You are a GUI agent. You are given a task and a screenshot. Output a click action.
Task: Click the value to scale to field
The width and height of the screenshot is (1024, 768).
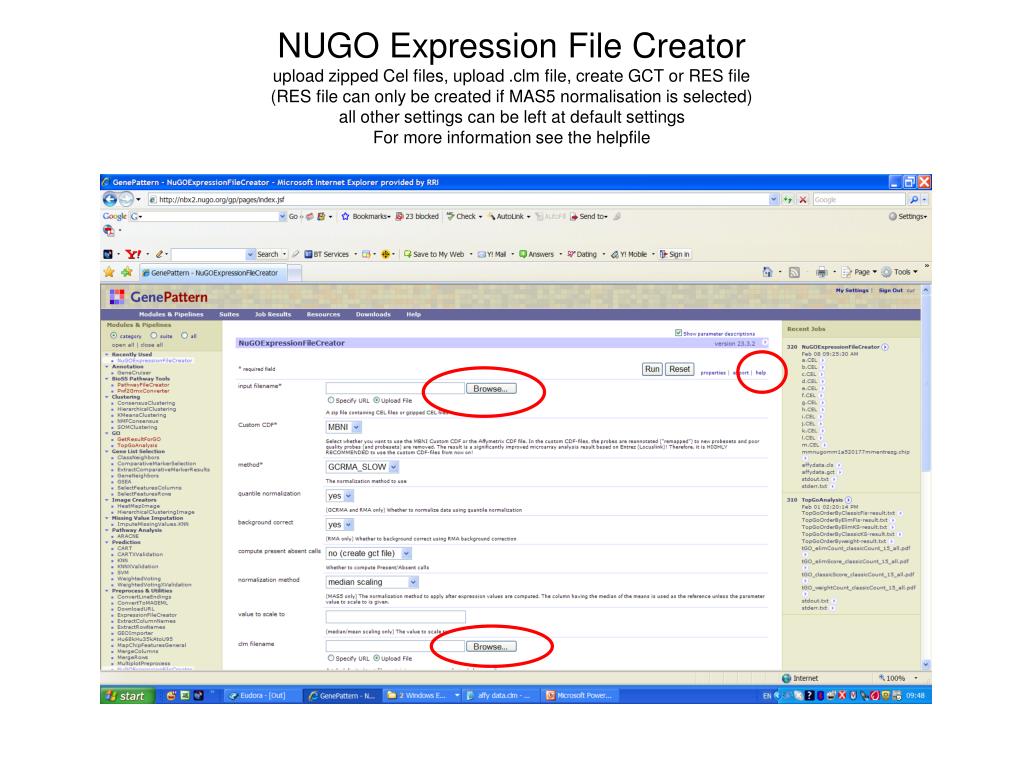(396, 616)
